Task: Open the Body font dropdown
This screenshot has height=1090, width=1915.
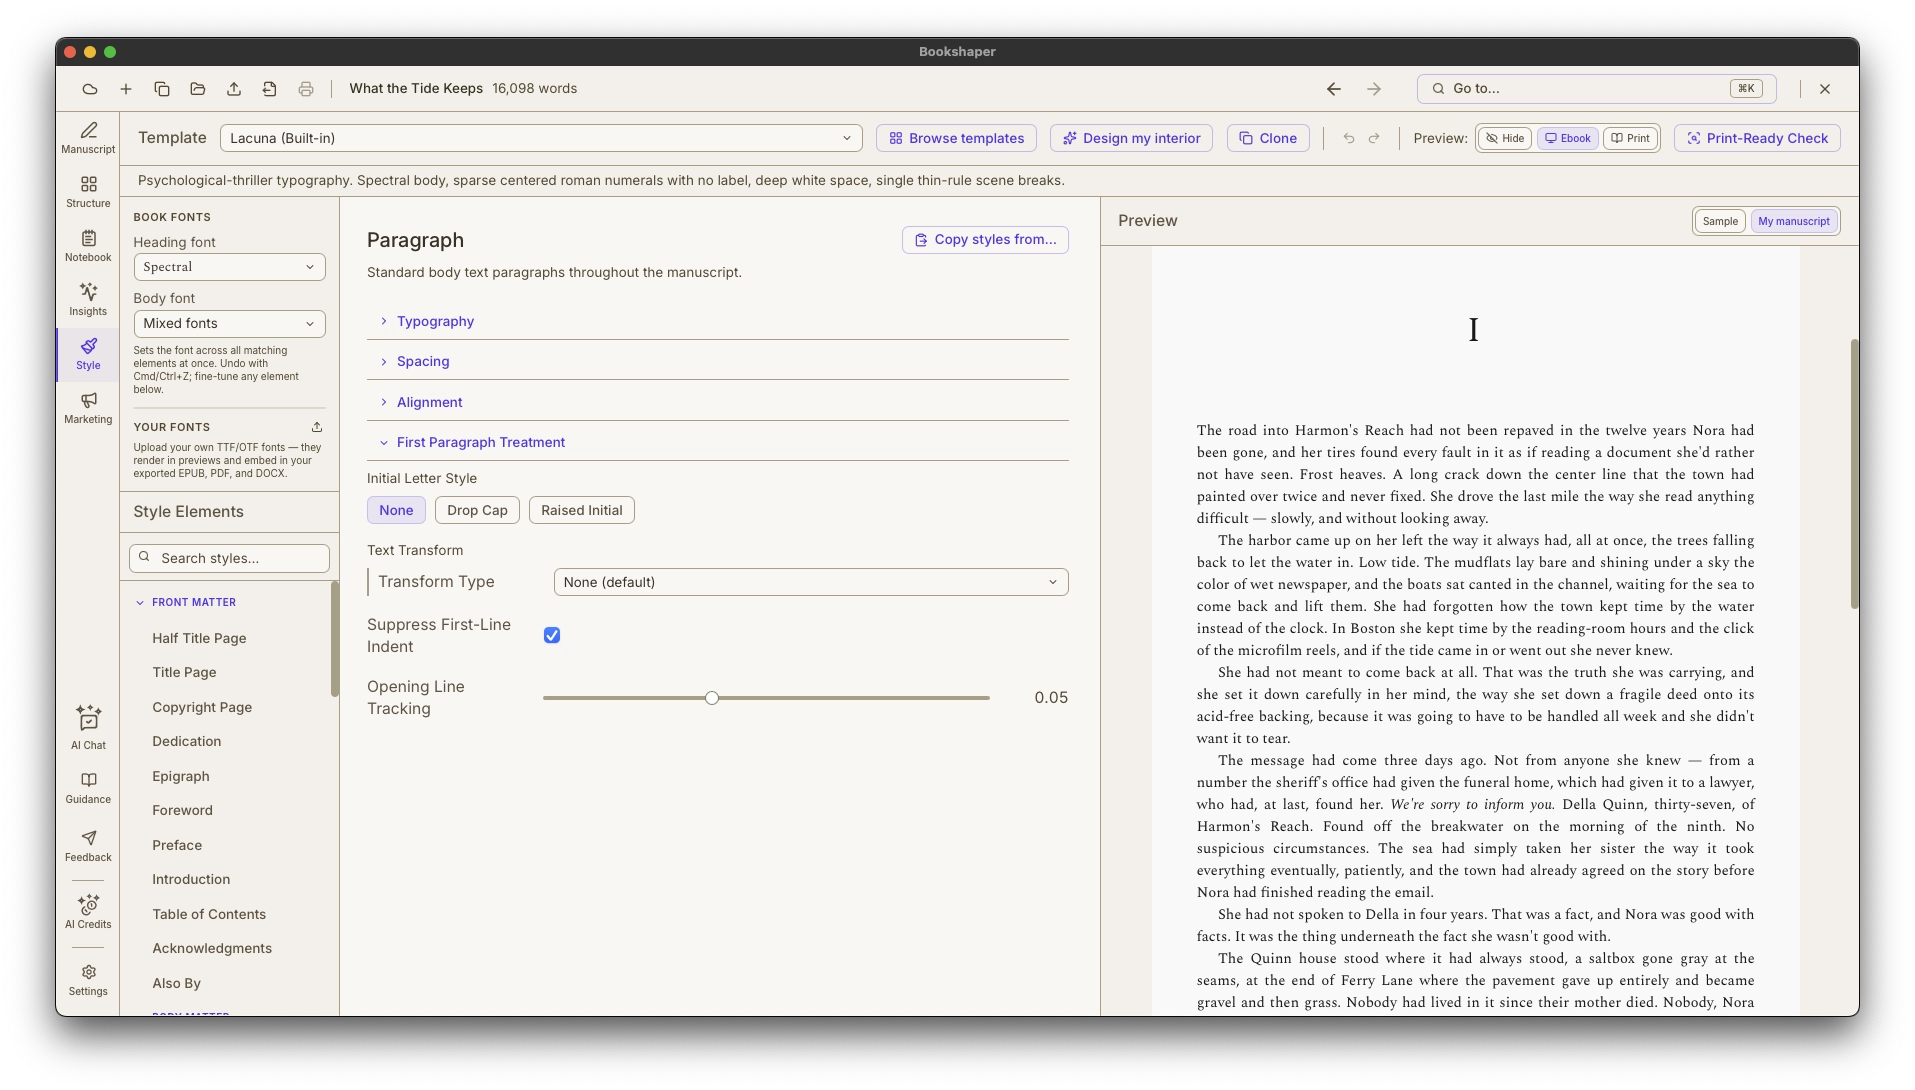Action: point(229,323)
